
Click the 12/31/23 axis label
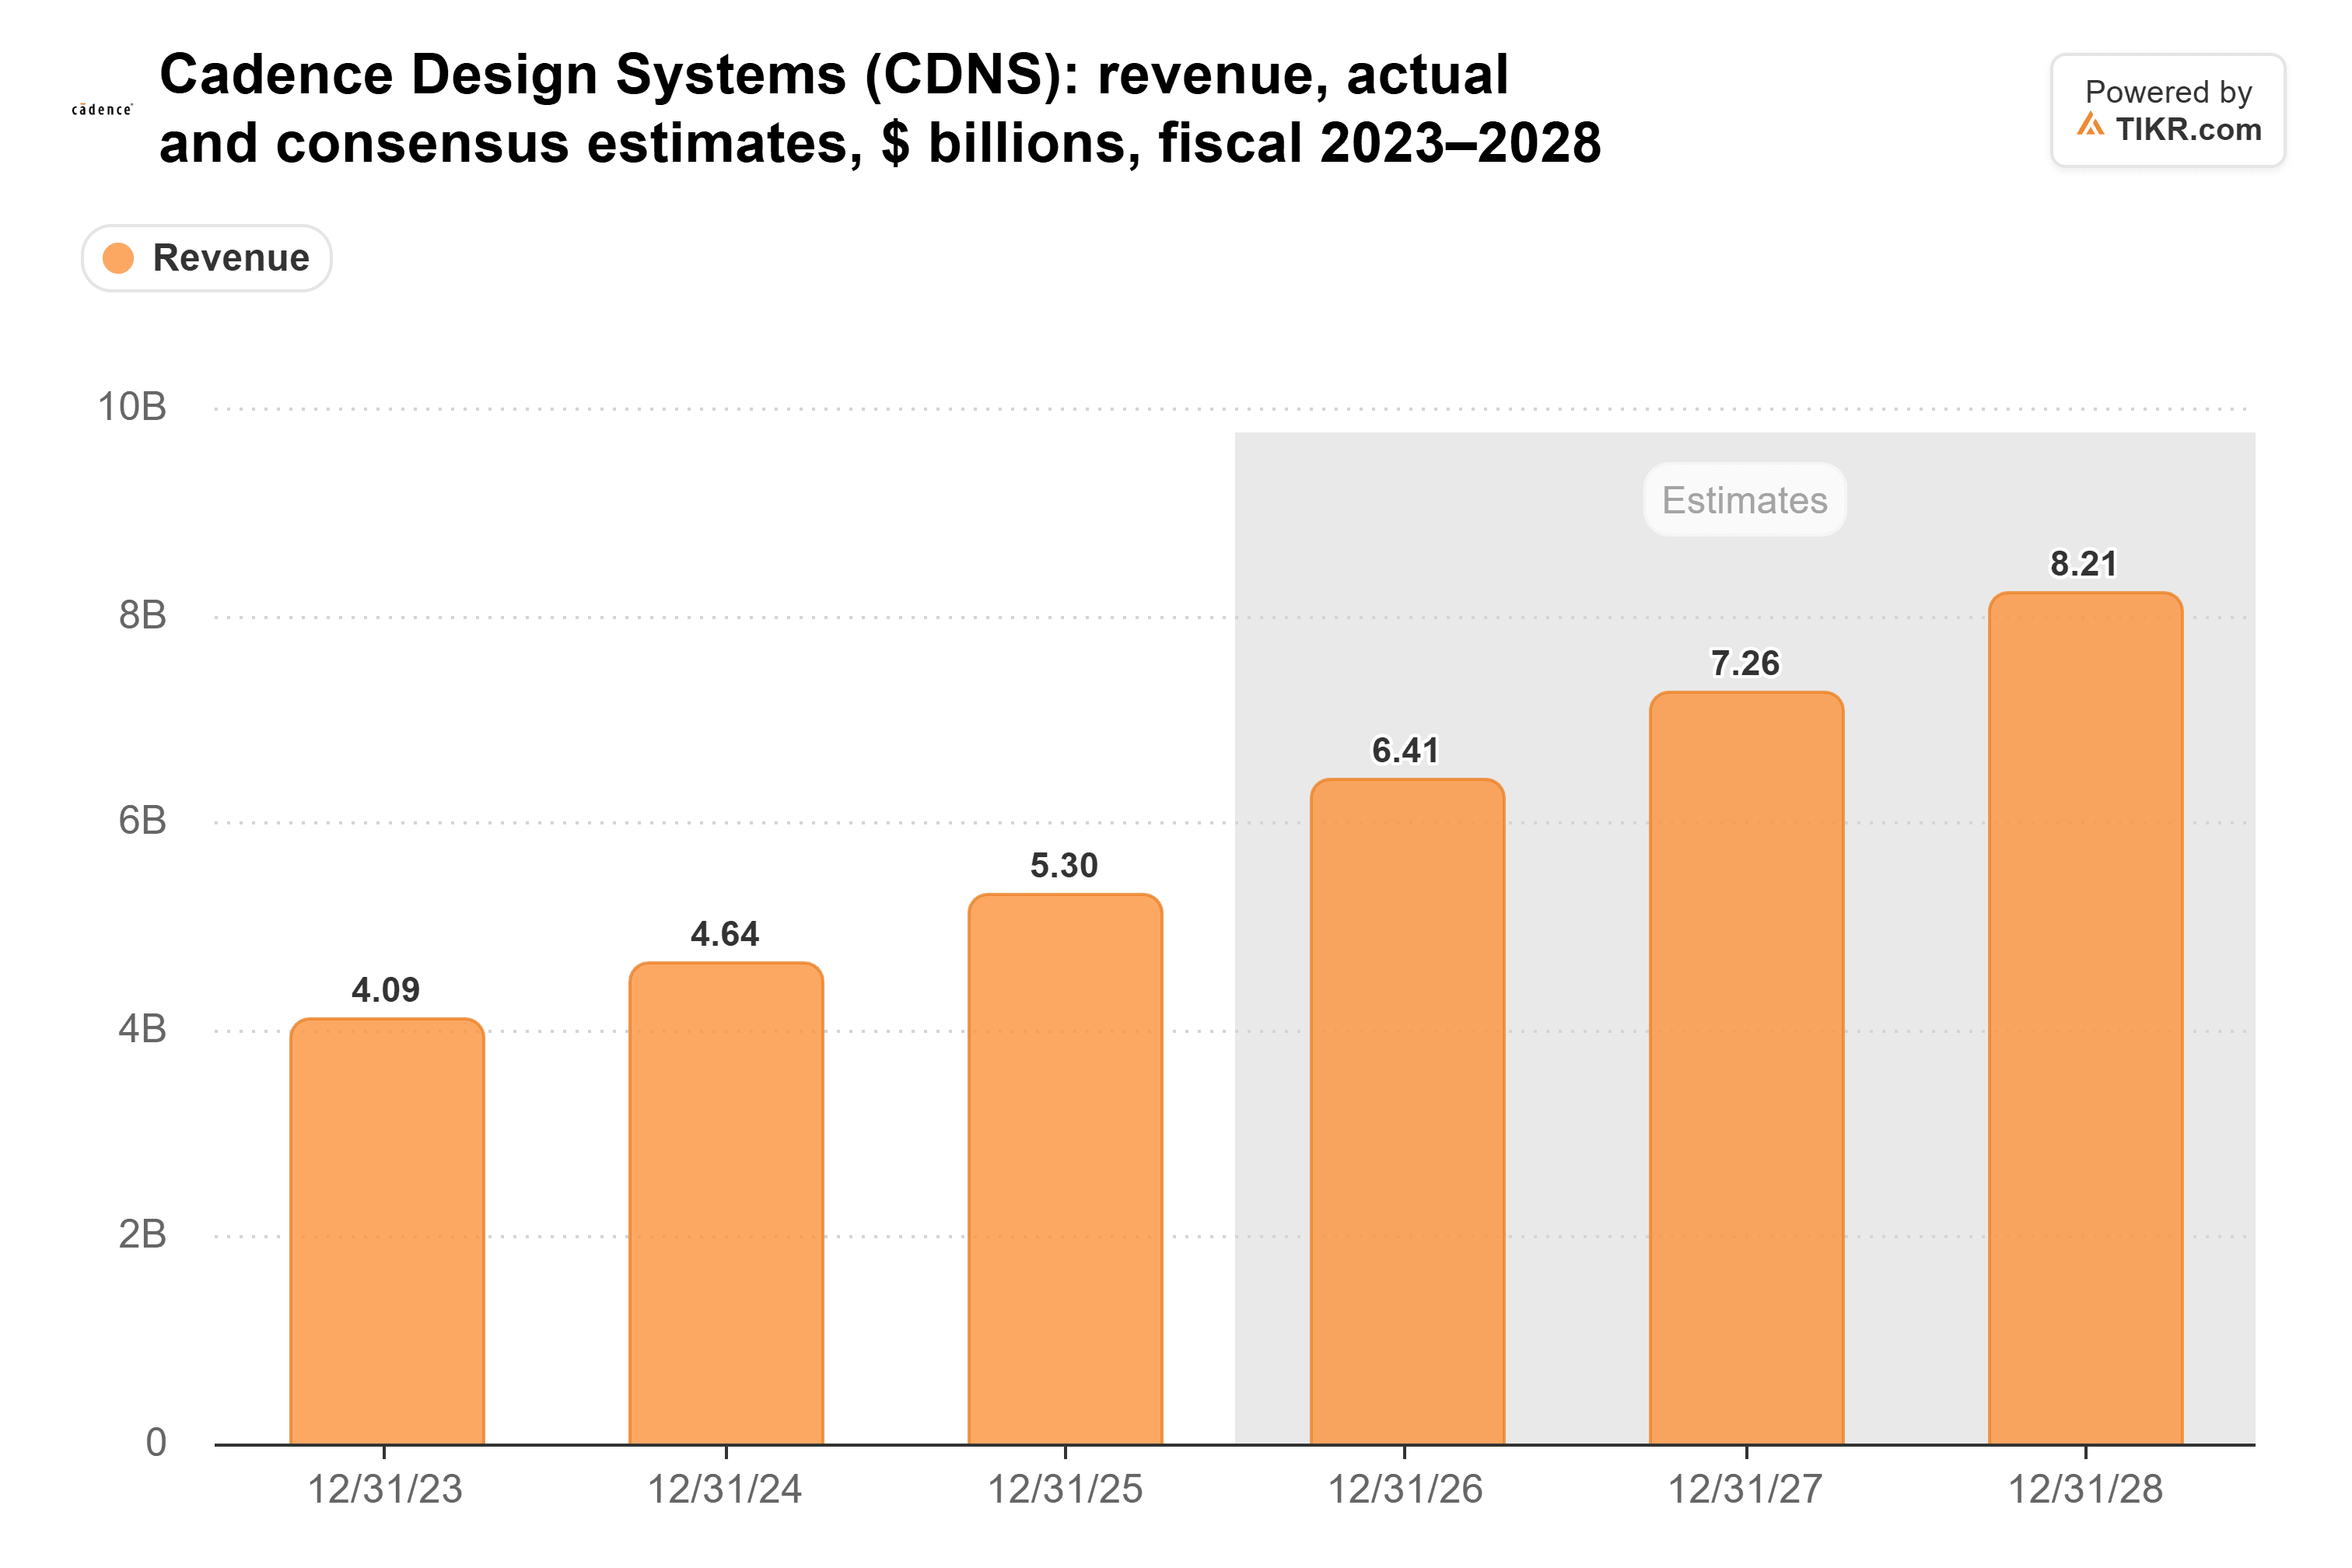[x=385, y=1489]
